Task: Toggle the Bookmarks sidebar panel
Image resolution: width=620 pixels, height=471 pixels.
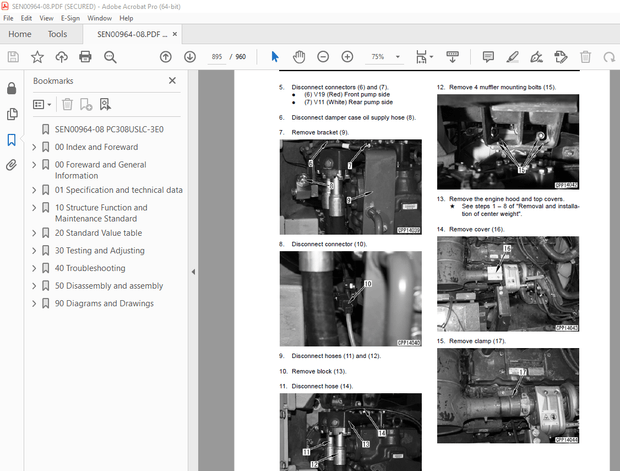Action: pyautogui.click(x=12, y=140)
